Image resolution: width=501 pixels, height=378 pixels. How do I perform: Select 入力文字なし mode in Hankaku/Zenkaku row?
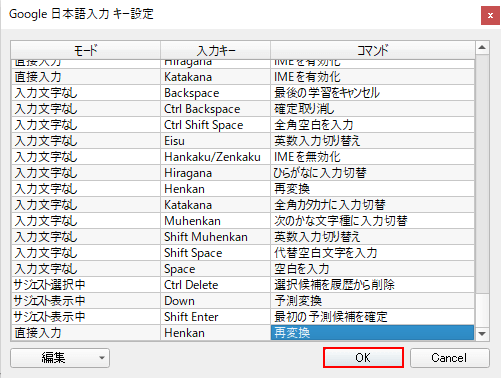coord(86,157)
